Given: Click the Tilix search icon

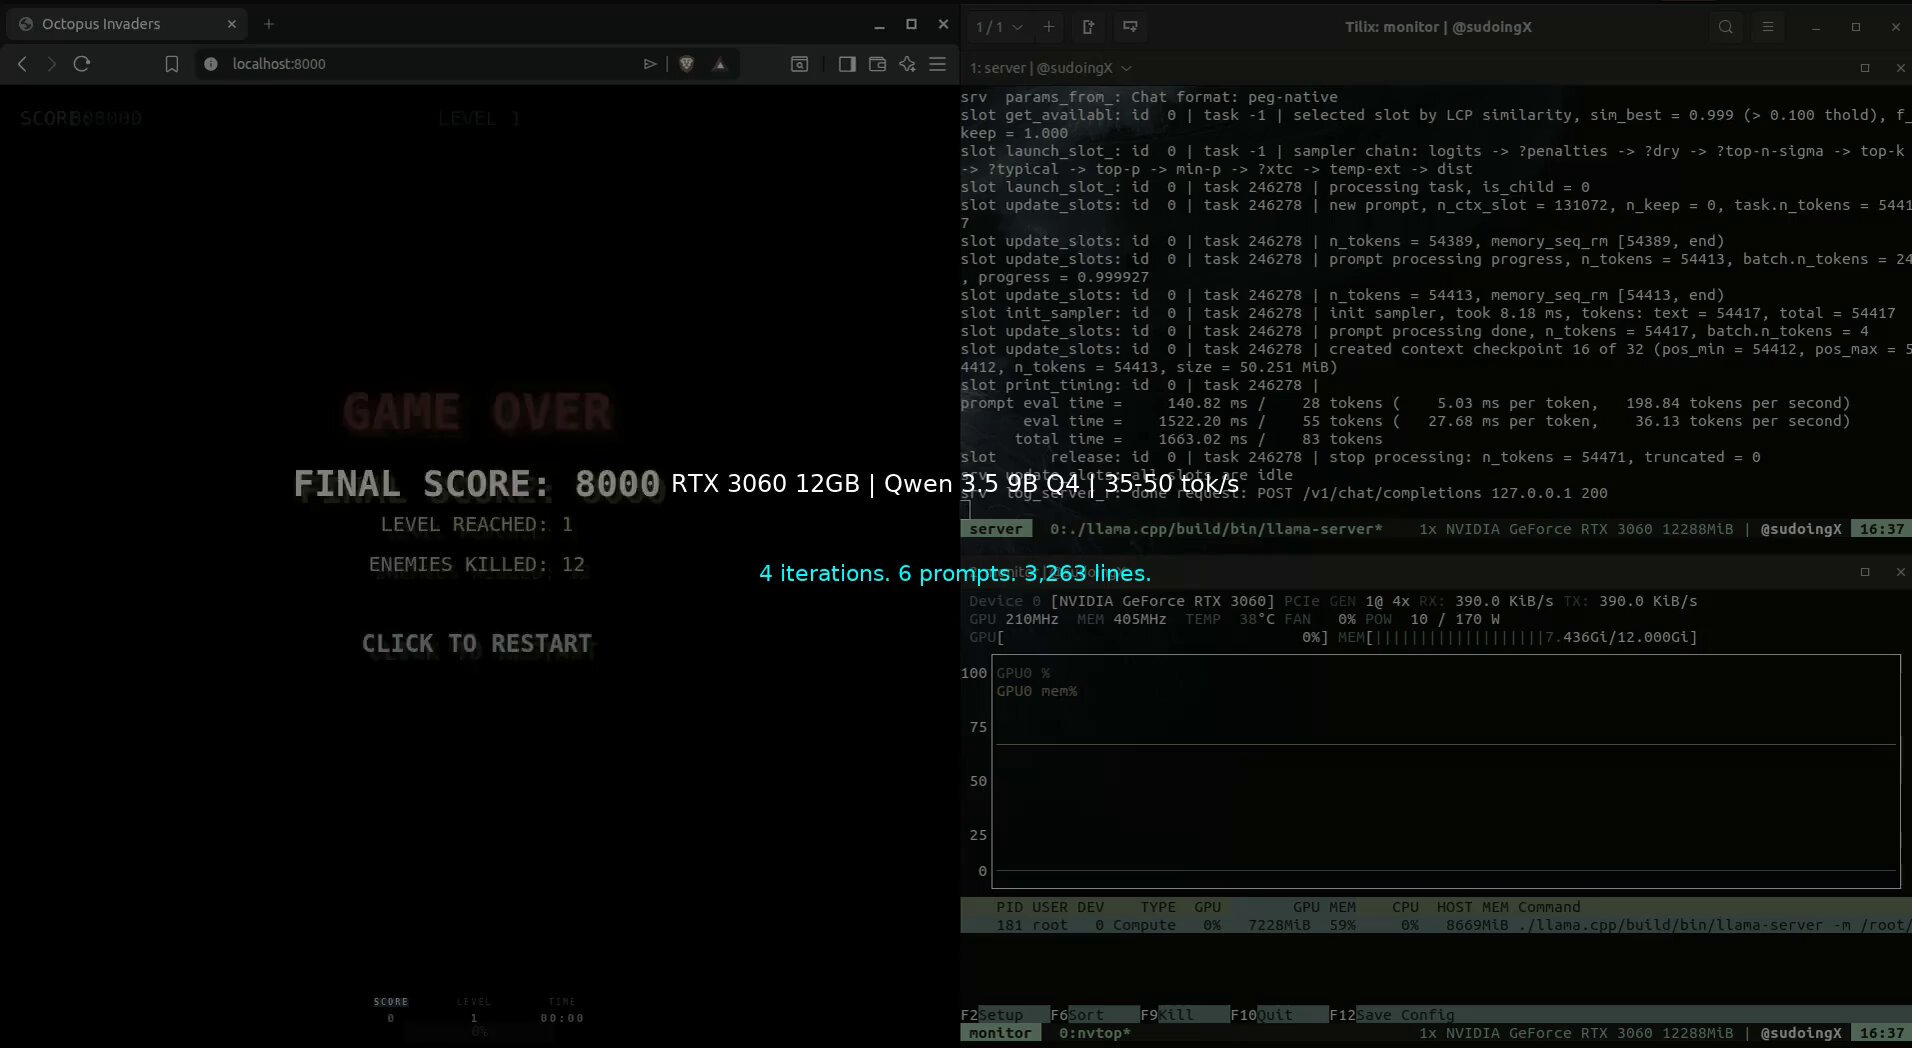Looking at the screenshot, I should (x=1725, y=27).
